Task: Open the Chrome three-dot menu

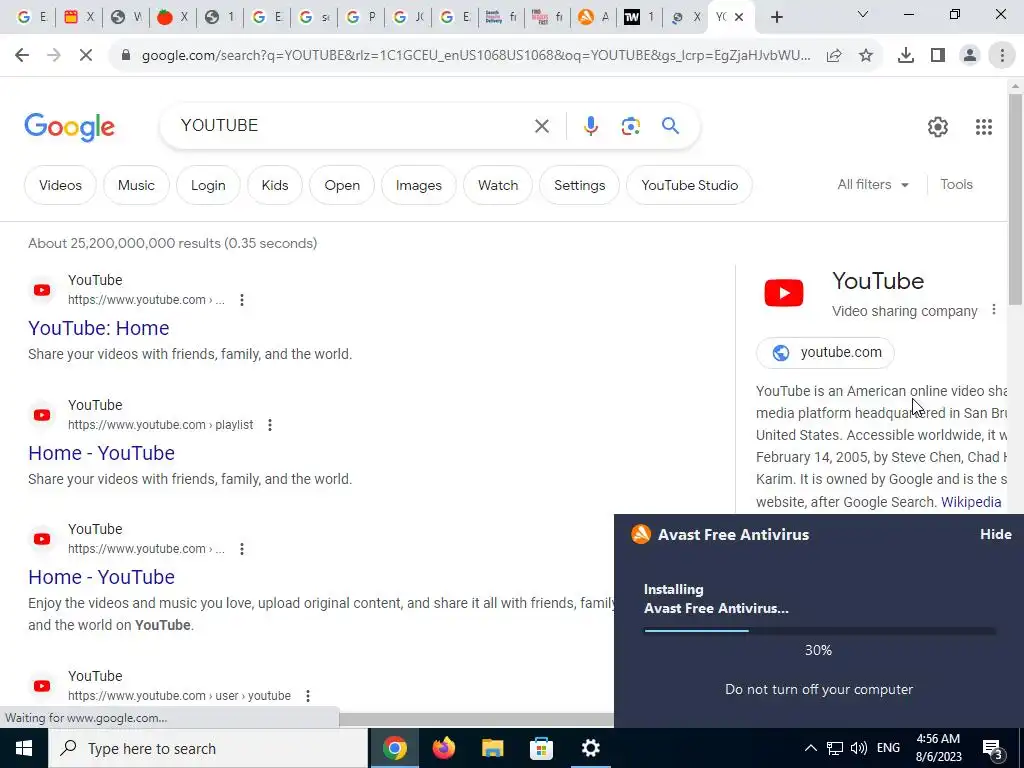Action: click(x=1002, y=56)
